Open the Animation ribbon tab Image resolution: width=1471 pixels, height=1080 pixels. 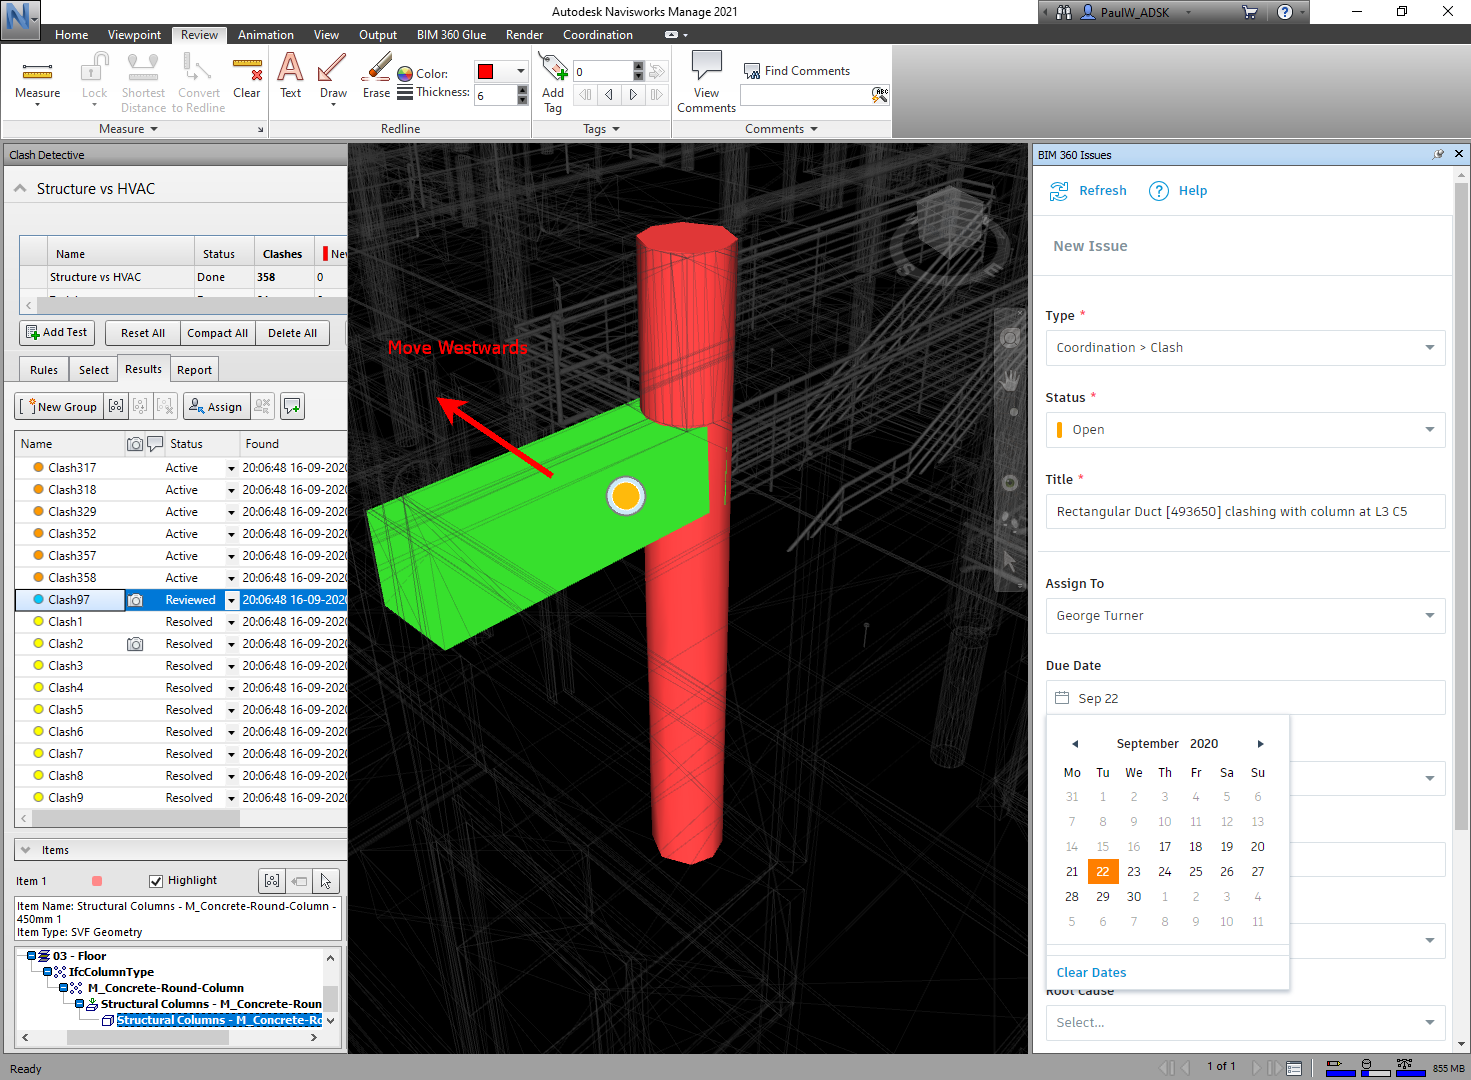click(x=265, y=34)
